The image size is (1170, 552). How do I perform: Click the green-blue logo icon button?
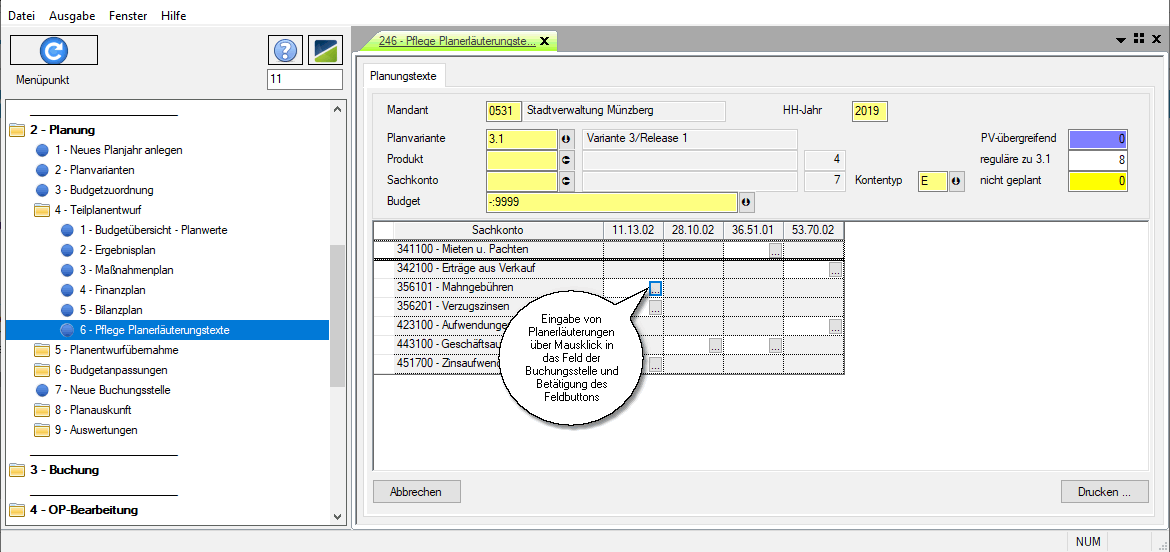tap(326, 50)
